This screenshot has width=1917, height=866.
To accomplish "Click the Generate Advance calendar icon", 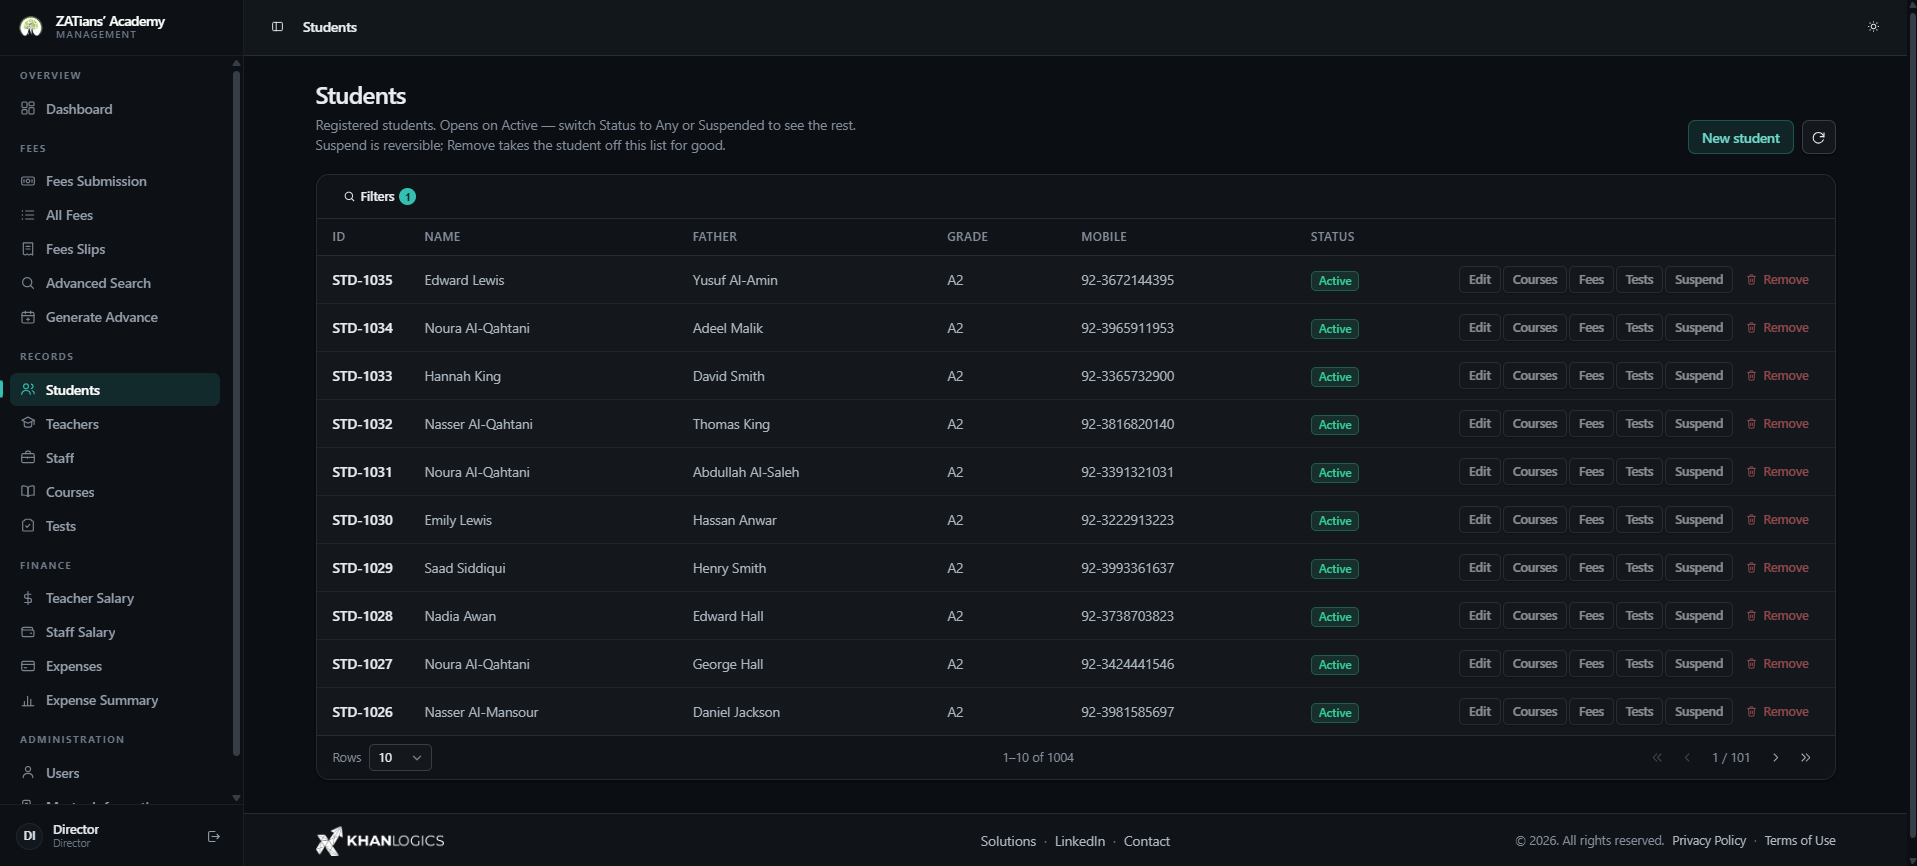I will [28, 317].
